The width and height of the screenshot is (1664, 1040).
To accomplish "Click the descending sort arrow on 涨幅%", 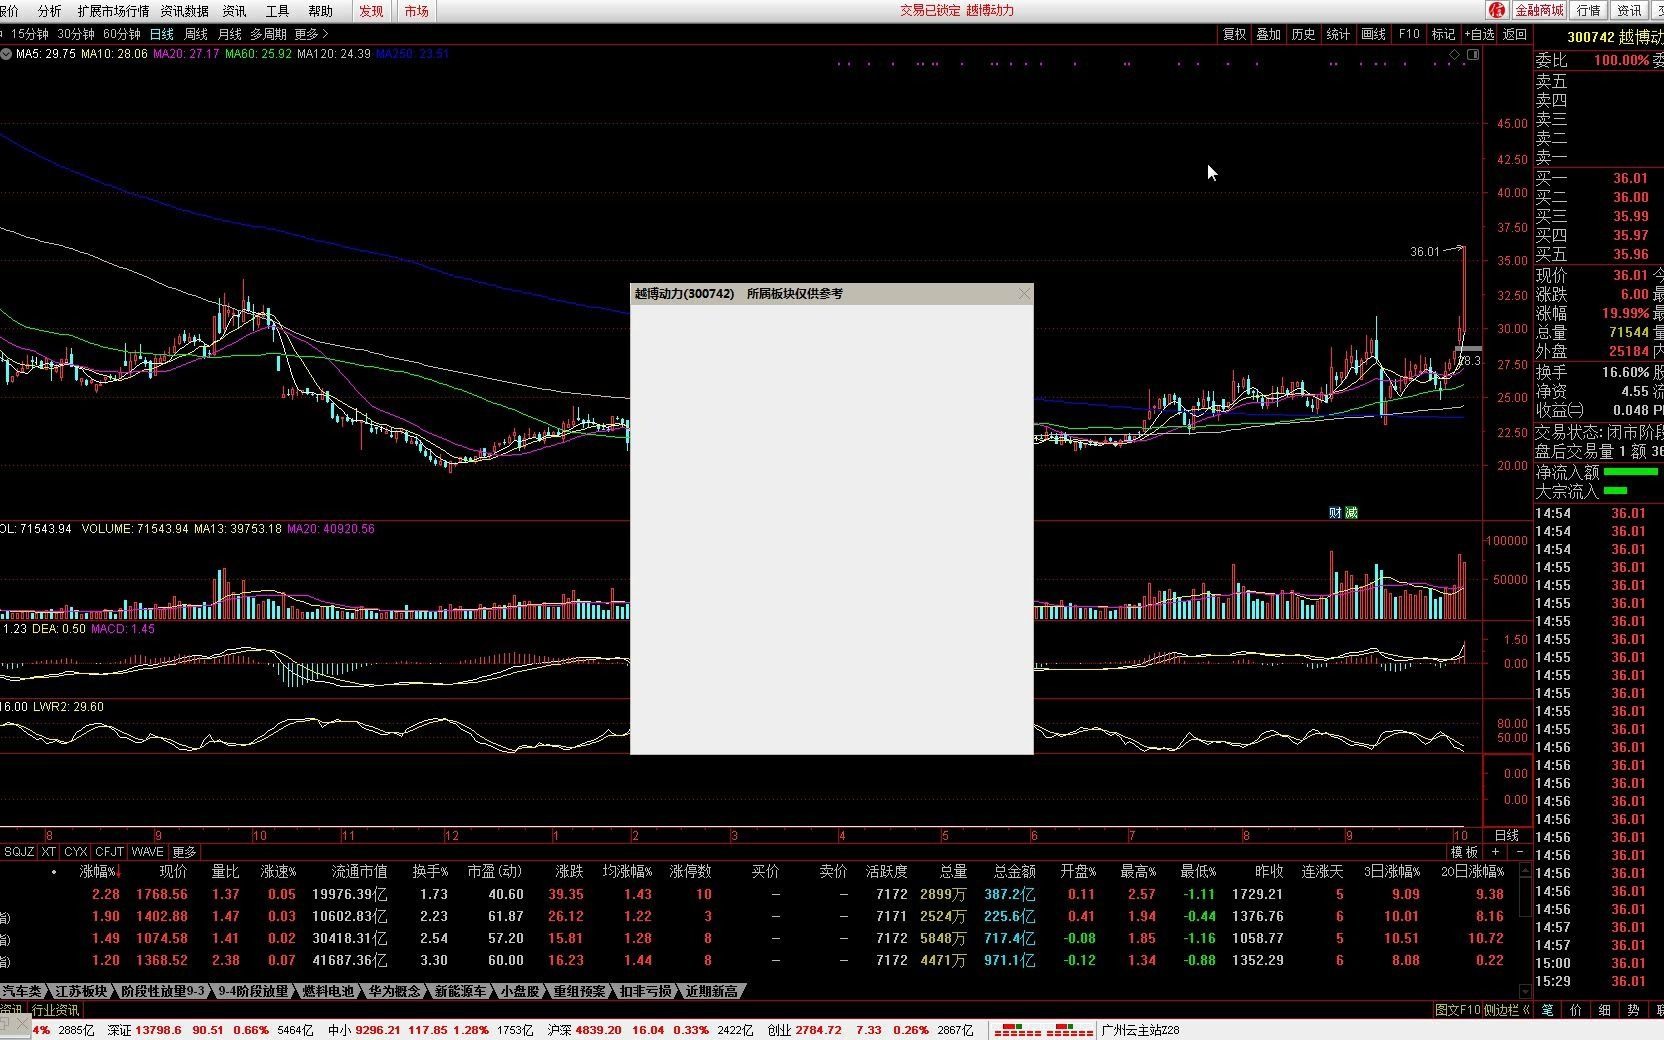I will (118, 872).
